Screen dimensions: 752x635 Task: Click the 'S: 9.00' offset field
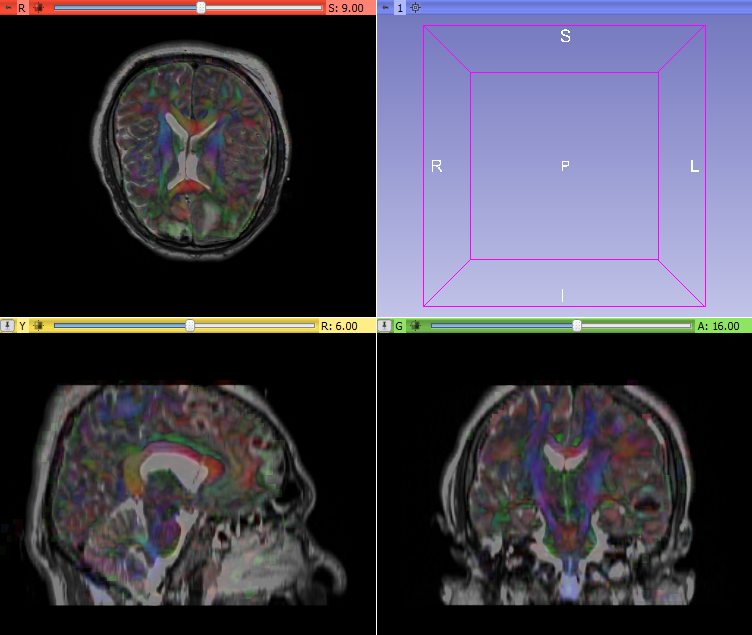click(346, 7)
